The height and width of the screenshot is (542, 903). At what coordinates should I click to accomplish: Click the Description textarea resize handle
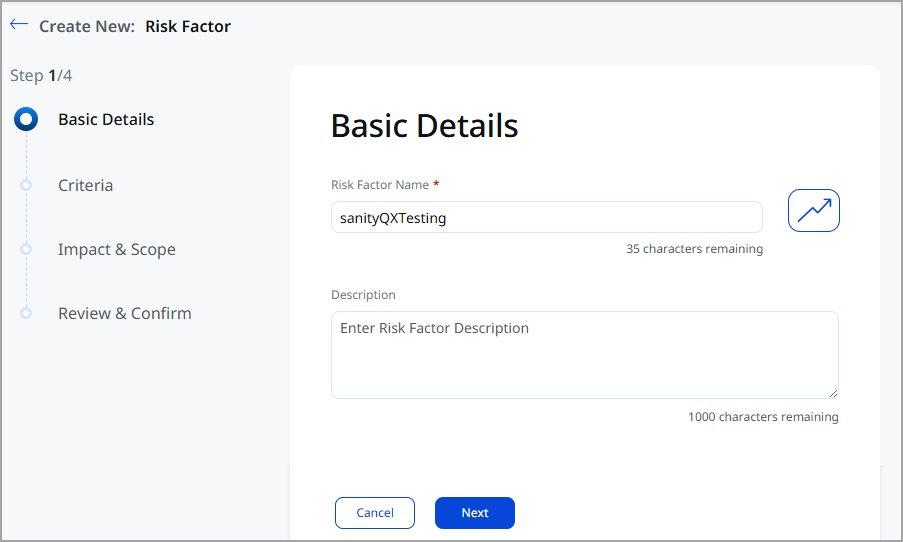[832, 393]
